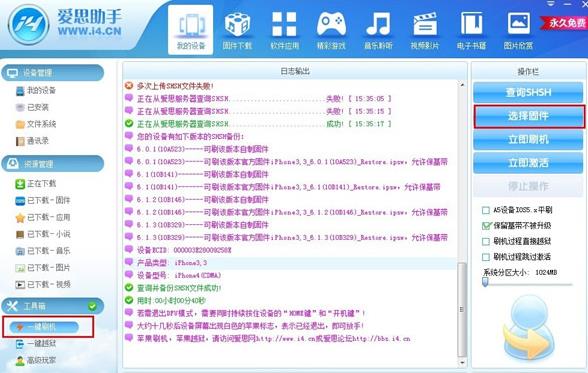The image size is (588, 373).
Task: Open 文件系统 in the sidebar
Action: click(36, 124)
